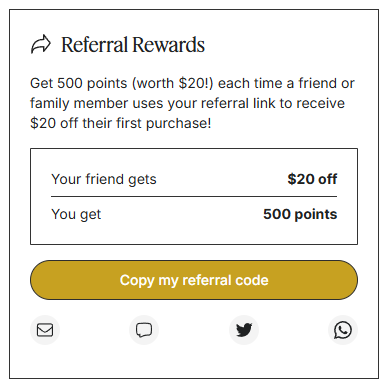388x386 pixels.
Task: Click the share arrow icon beside Referral Rewards
Action: (41, 44)
